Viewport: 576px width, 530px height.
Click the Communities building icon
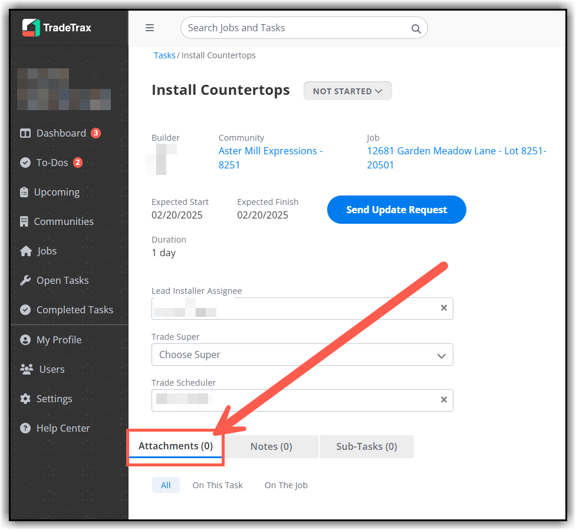[x=24, y=221]
